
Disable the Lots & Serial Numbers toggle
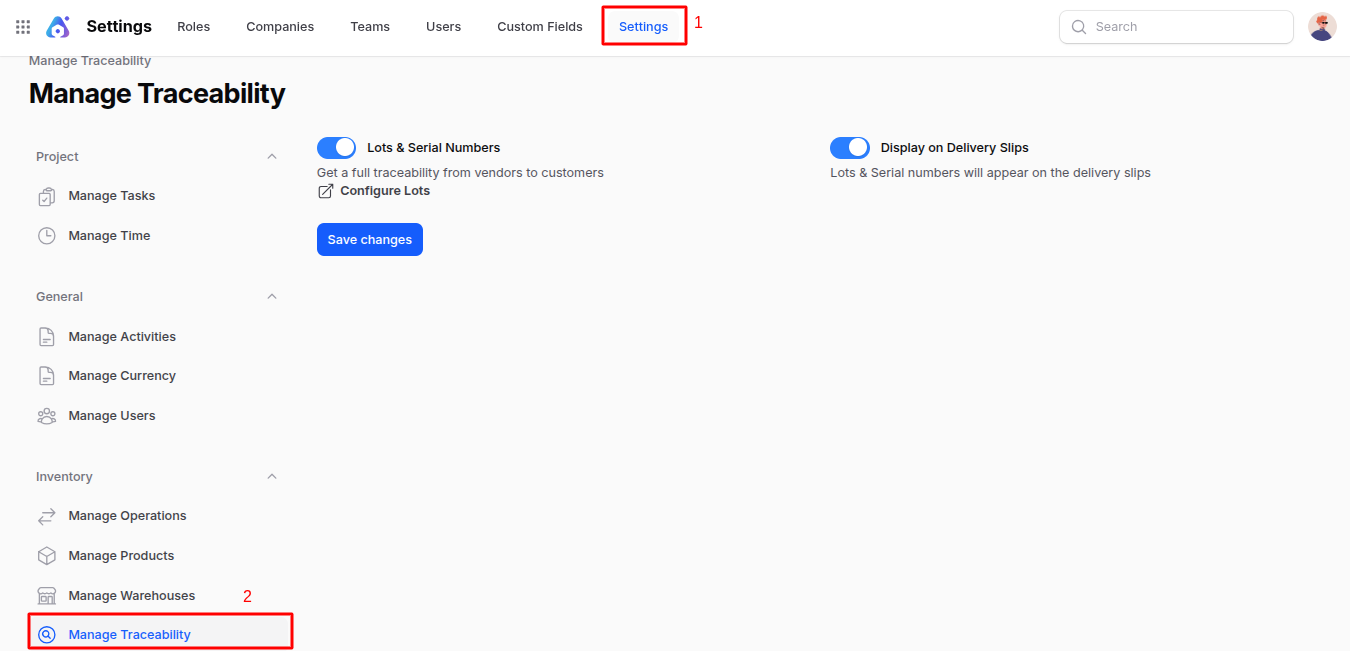[337, 148]
